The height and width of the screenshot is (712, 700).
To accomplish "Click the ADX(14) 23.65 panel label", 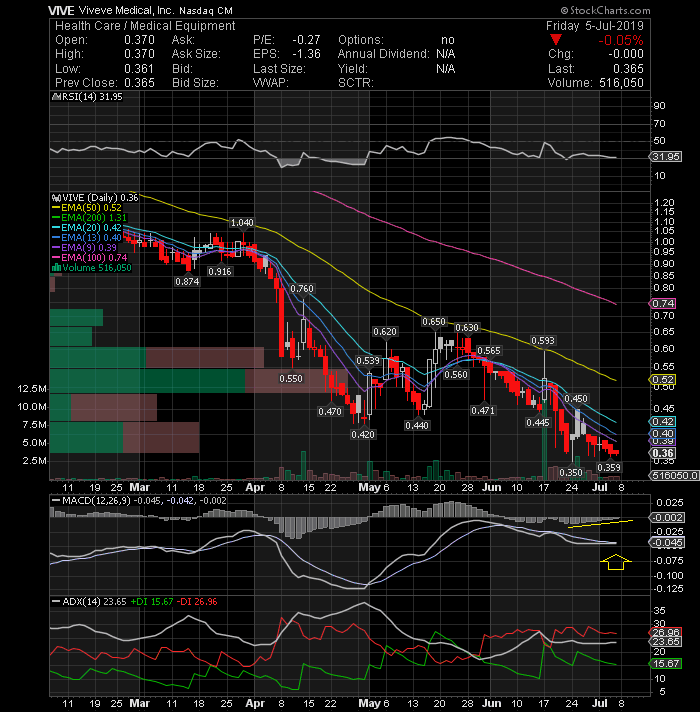I will click(x=94, y=602).
